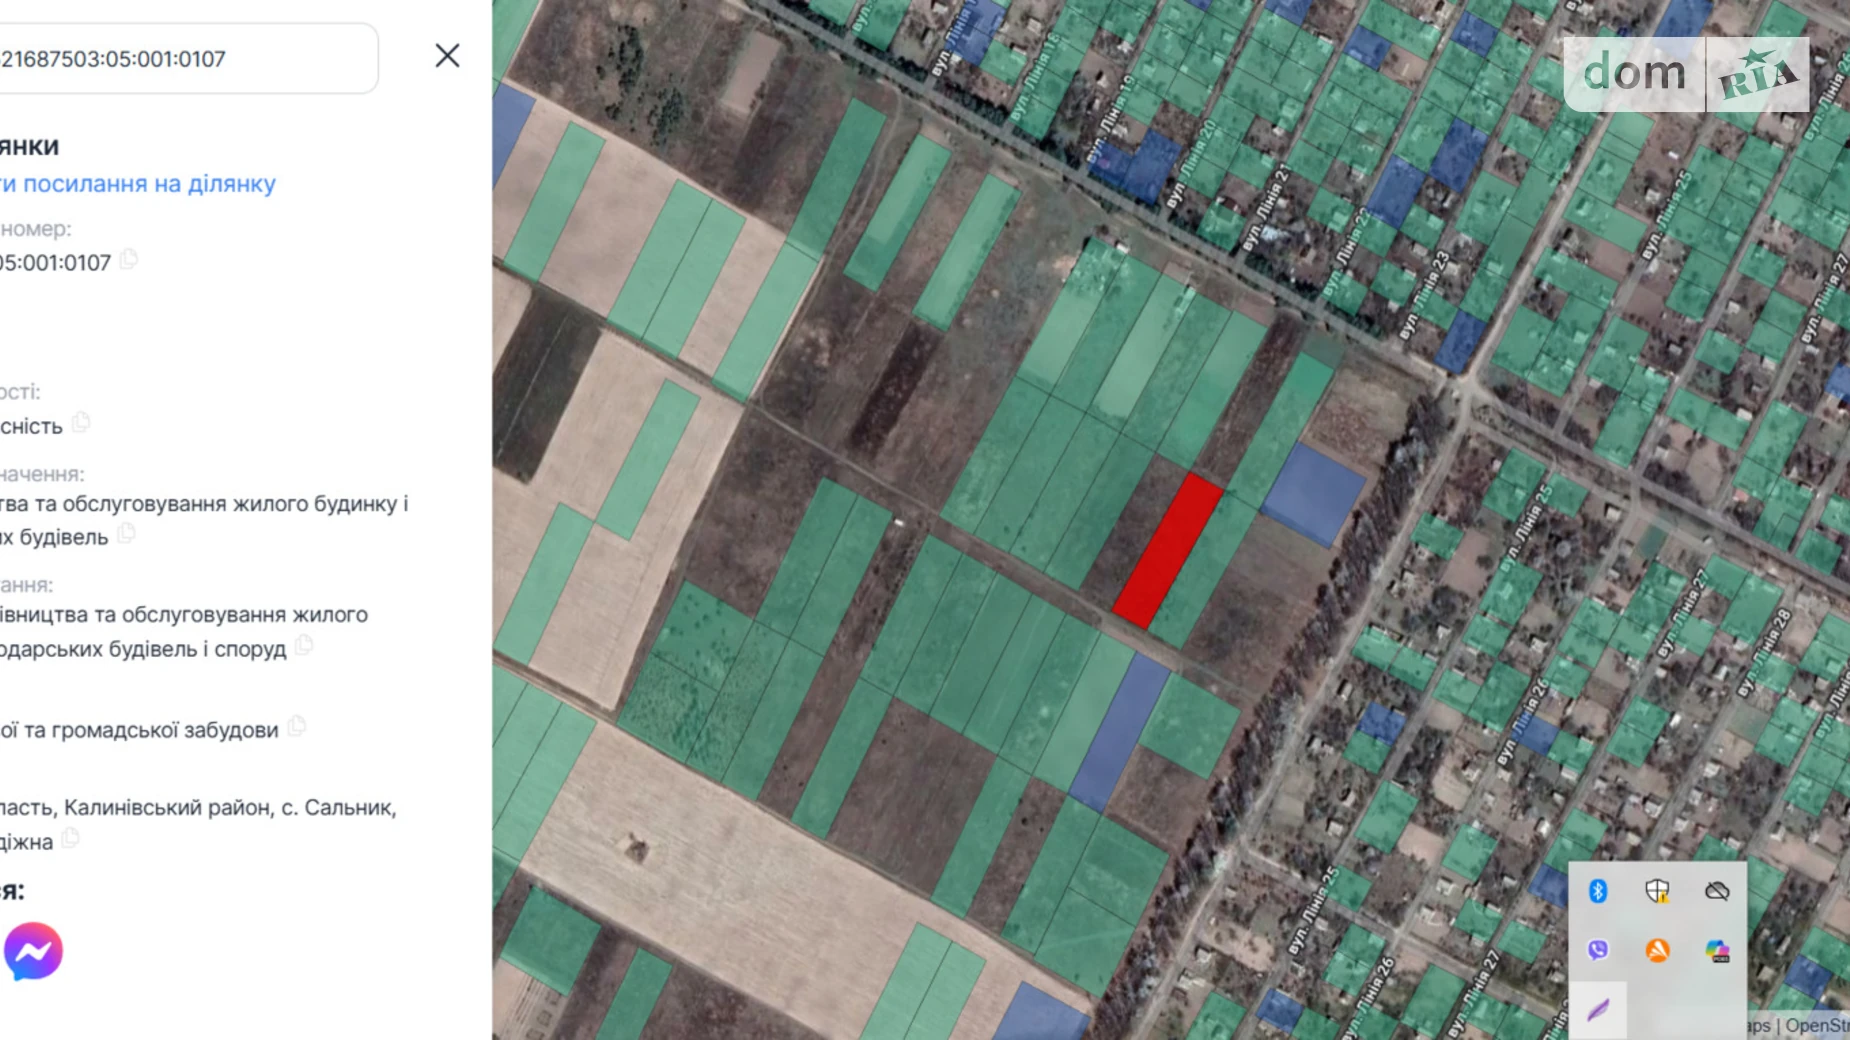1850x1040 pixels.
Task: Clear the cadastral number search with X
Action: point(447,56)
